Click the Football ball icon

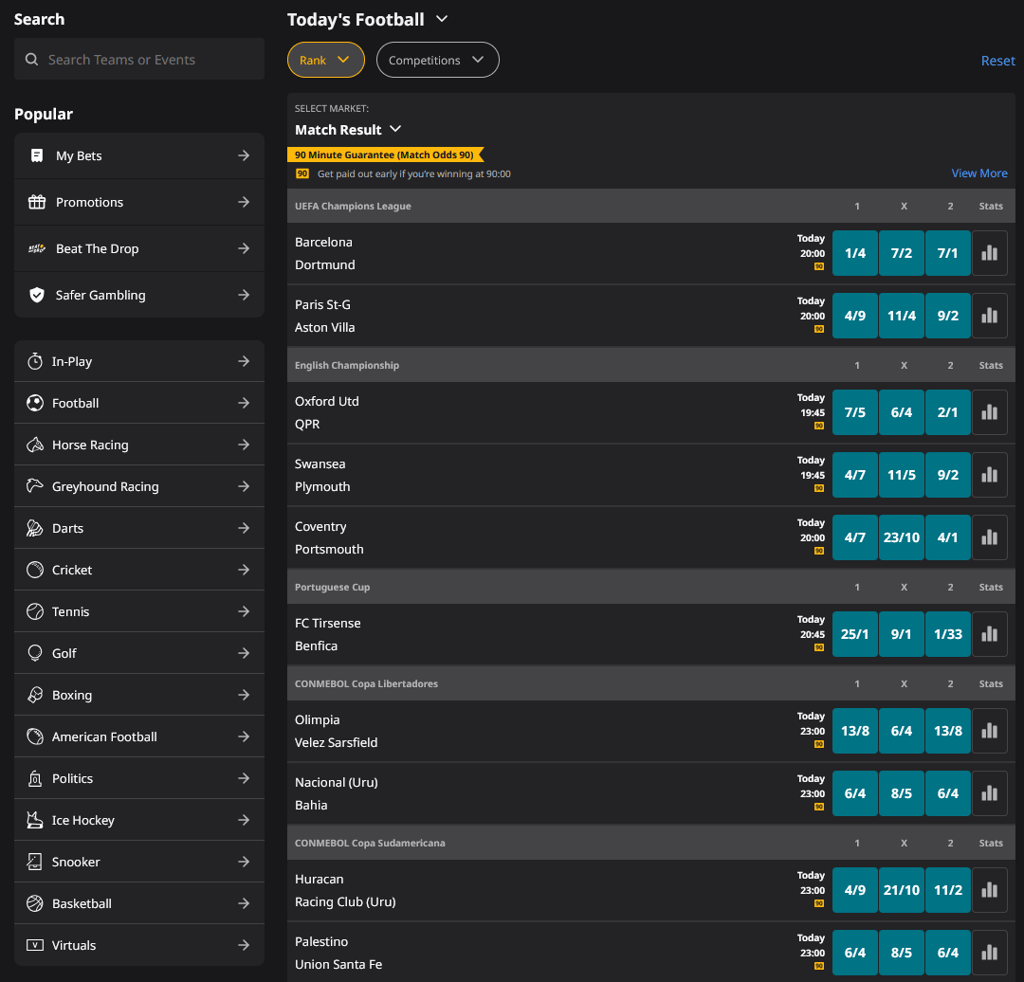click(x=35, y=403)
